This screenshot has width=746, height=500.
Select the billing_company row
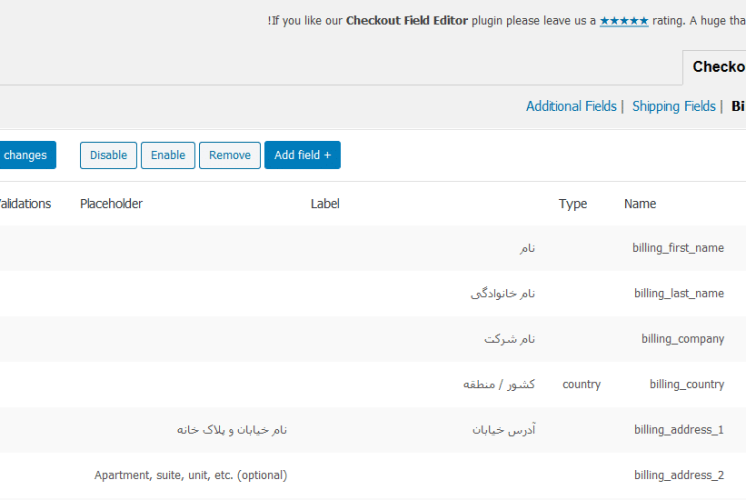373,339
